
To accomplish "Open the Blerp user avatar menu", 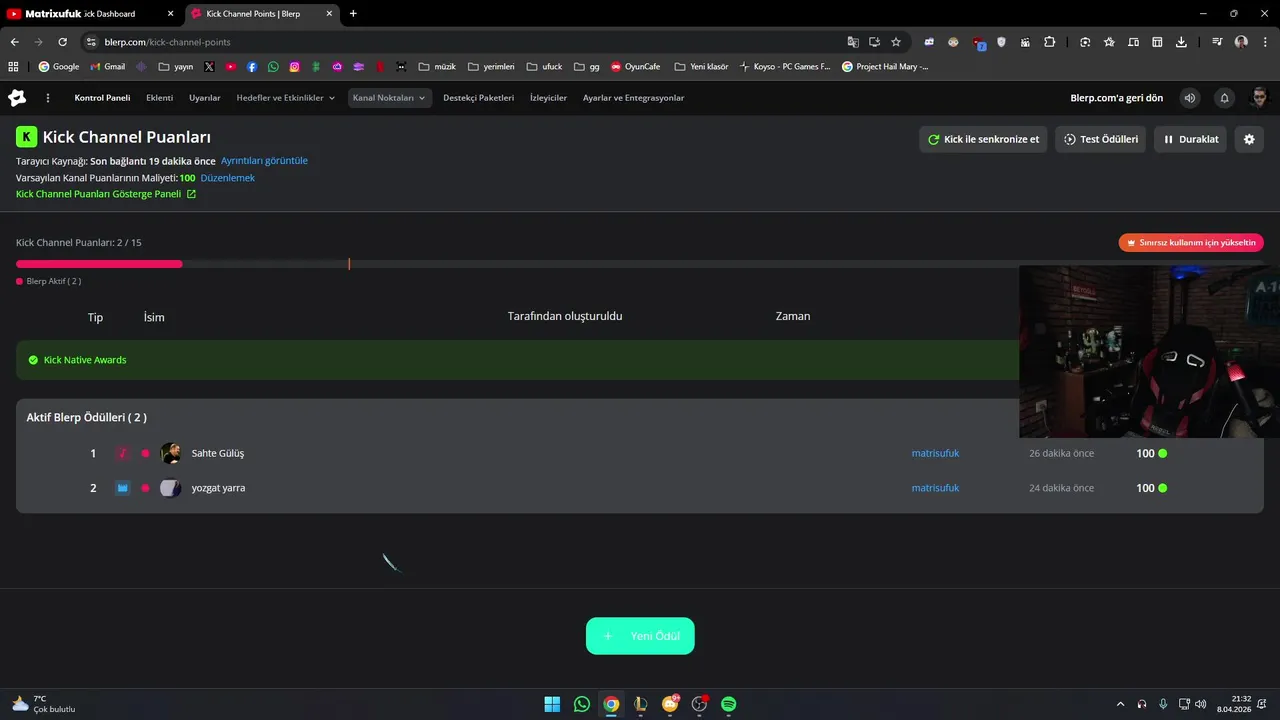I will click(1259, 98).
